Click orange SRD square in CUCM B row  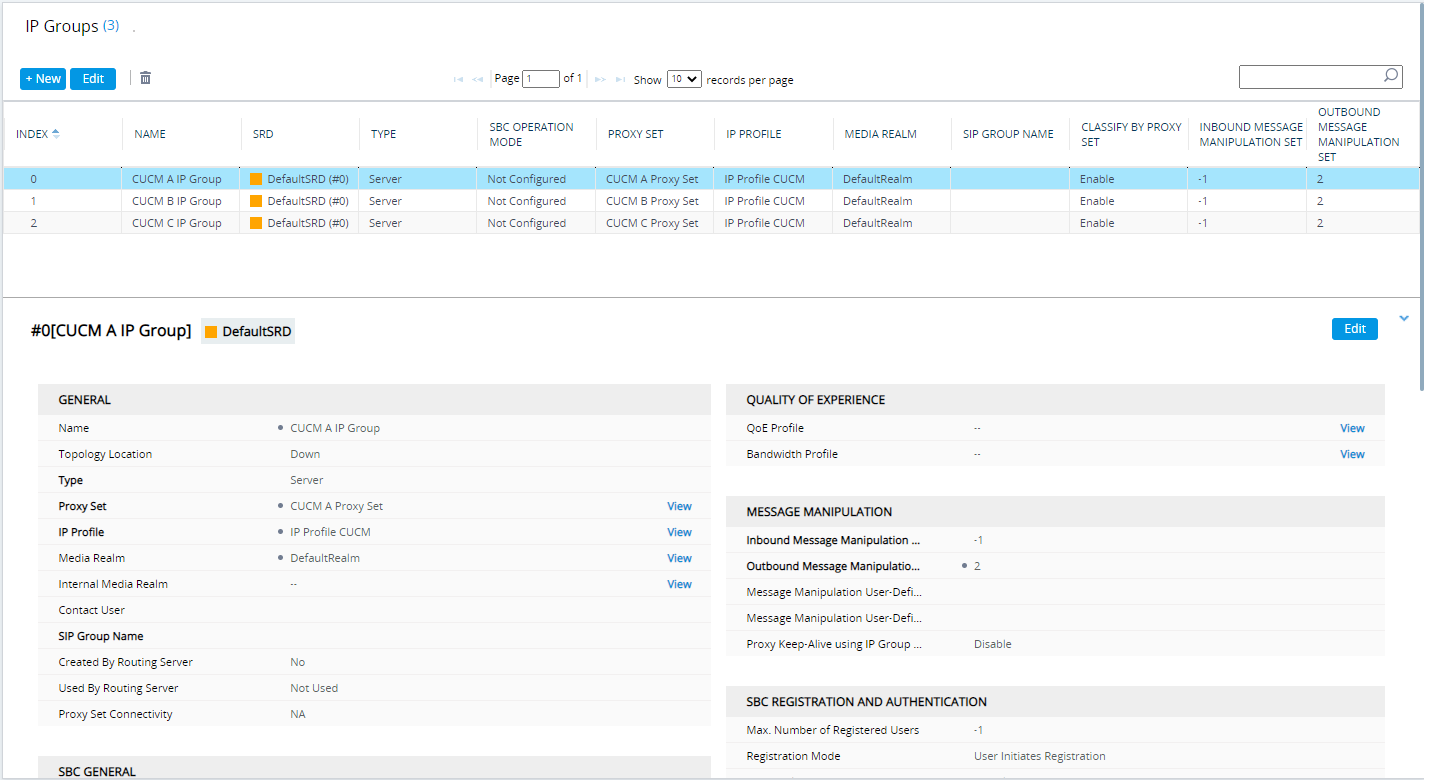[x=256, y=201]
